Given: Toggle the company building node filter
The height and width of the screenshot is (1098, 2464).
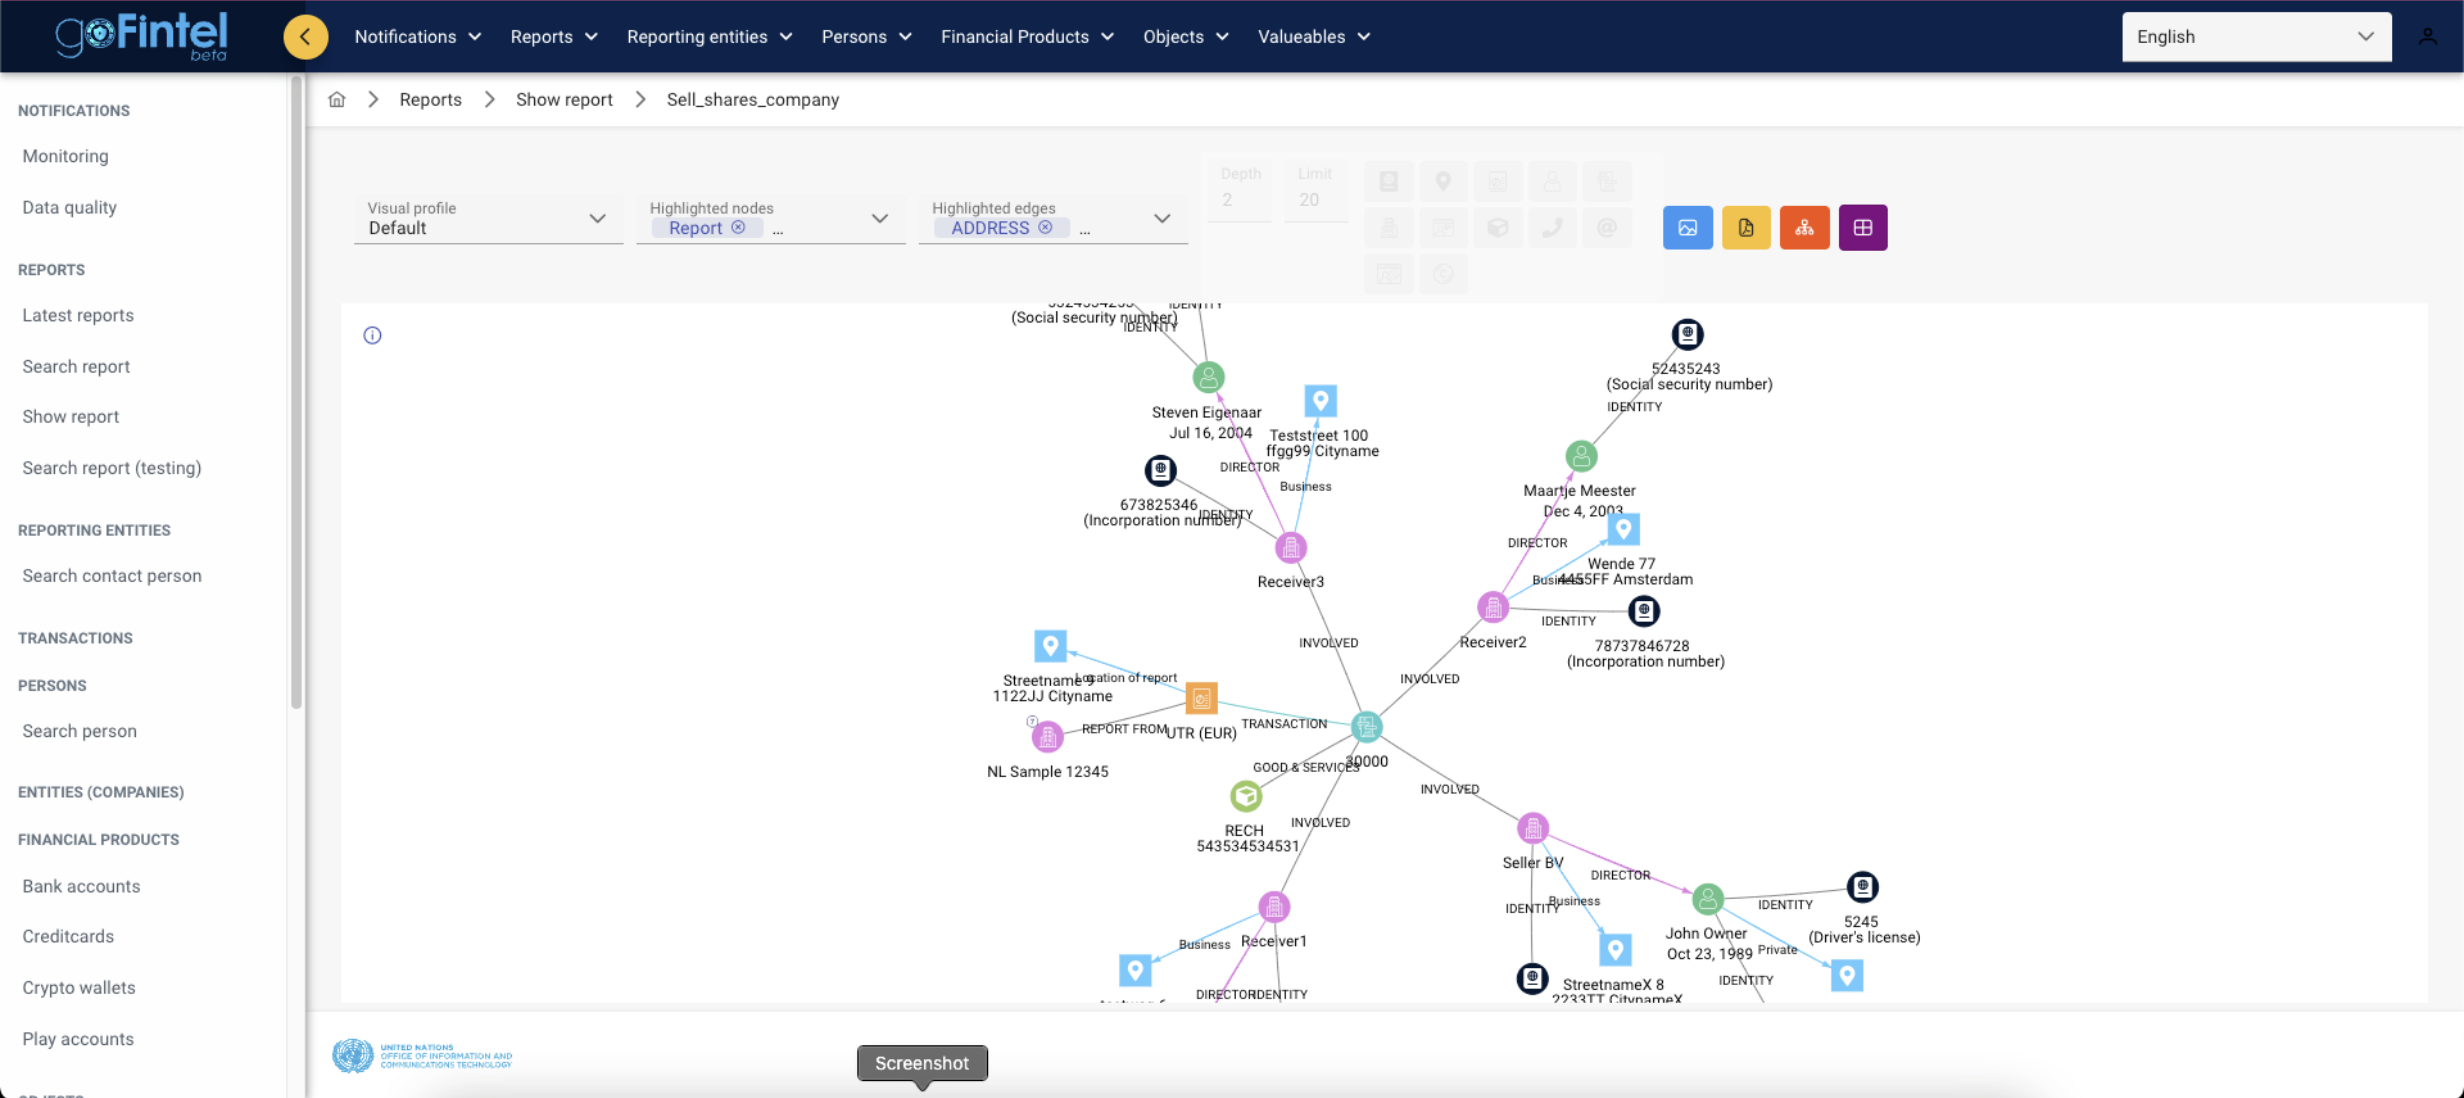Looking at the screenshot, I should 1388,228.
